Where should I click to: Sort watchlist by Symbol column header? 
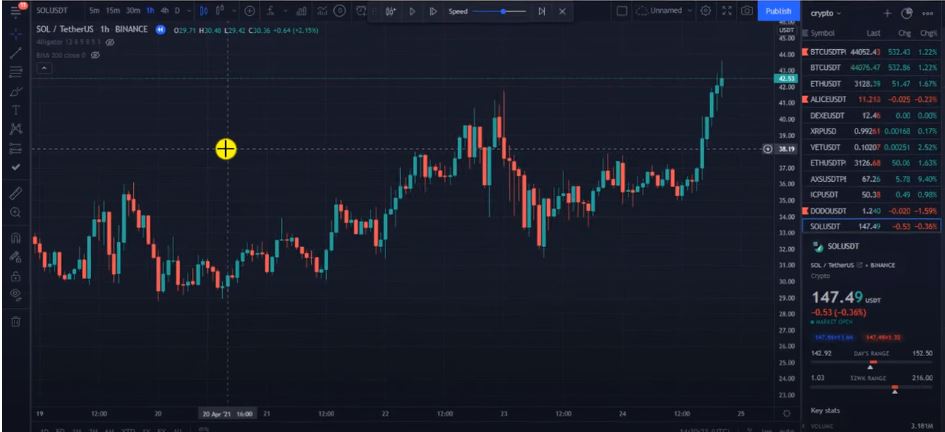[823, 34]
